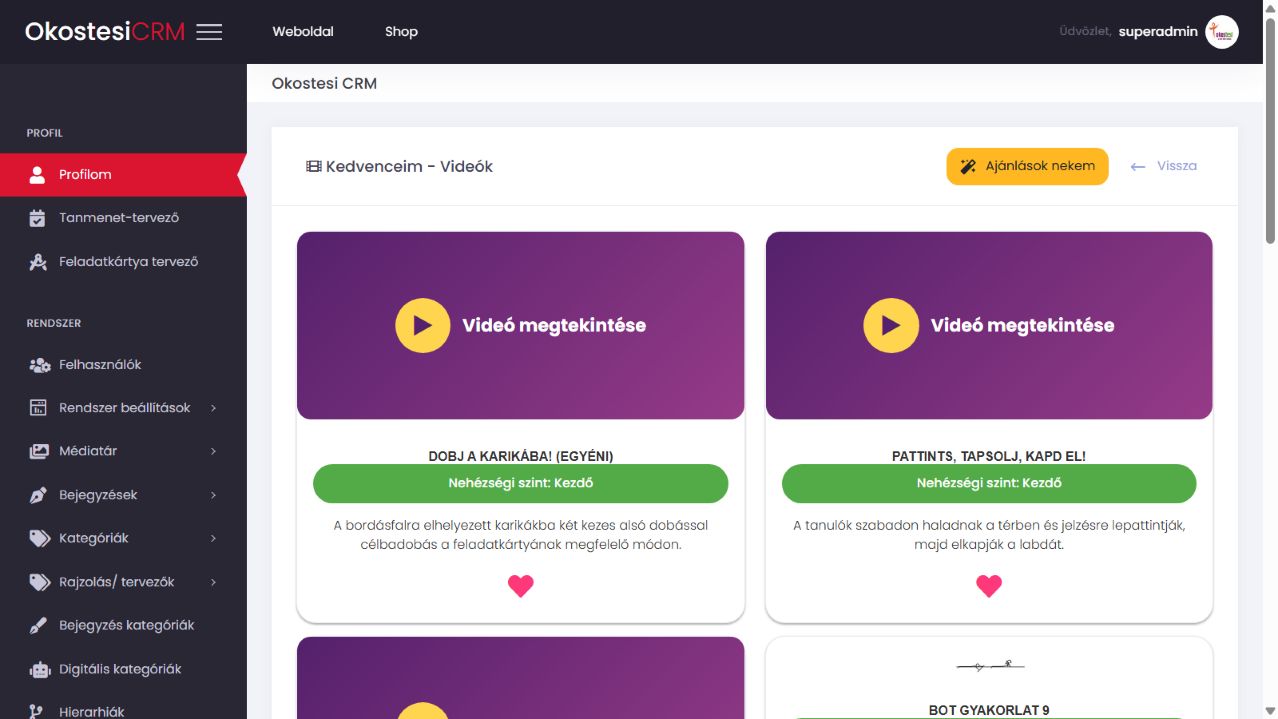The image size is (1278, 719).
Task: Click the OkostesiCRM logo
Action: [x=105, y=31]
